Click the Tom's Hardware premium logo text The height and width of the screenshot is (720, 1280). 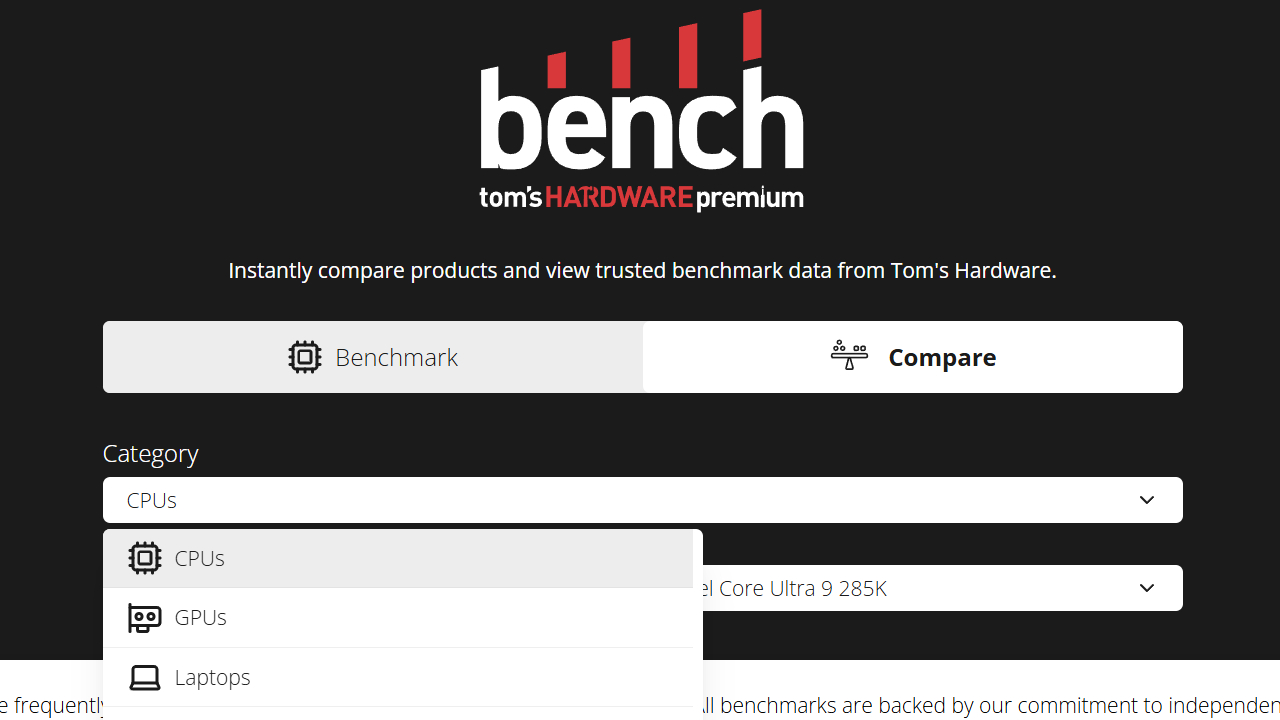point(641,197)
